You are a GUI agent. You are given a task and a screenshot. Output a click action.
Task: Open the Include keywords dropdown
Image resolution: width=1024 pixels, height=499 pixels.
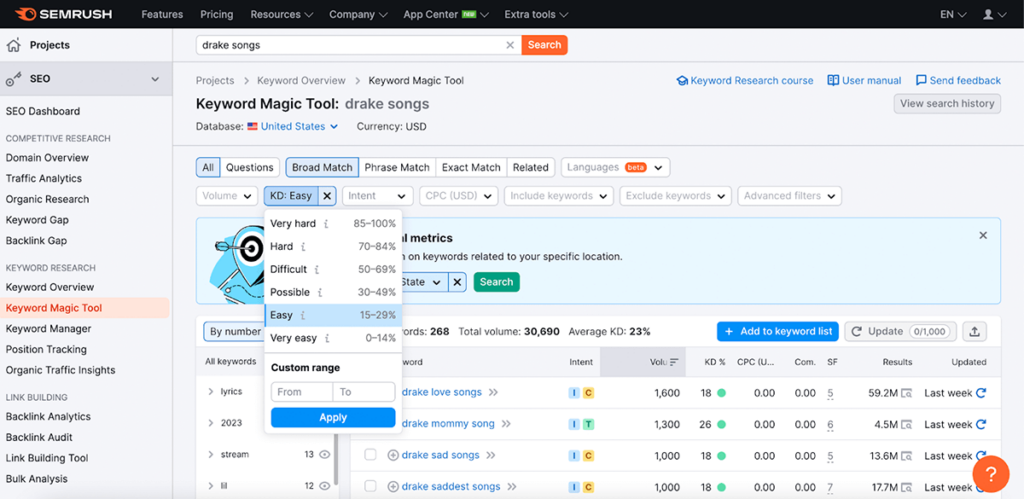click(x=558, y=196)
